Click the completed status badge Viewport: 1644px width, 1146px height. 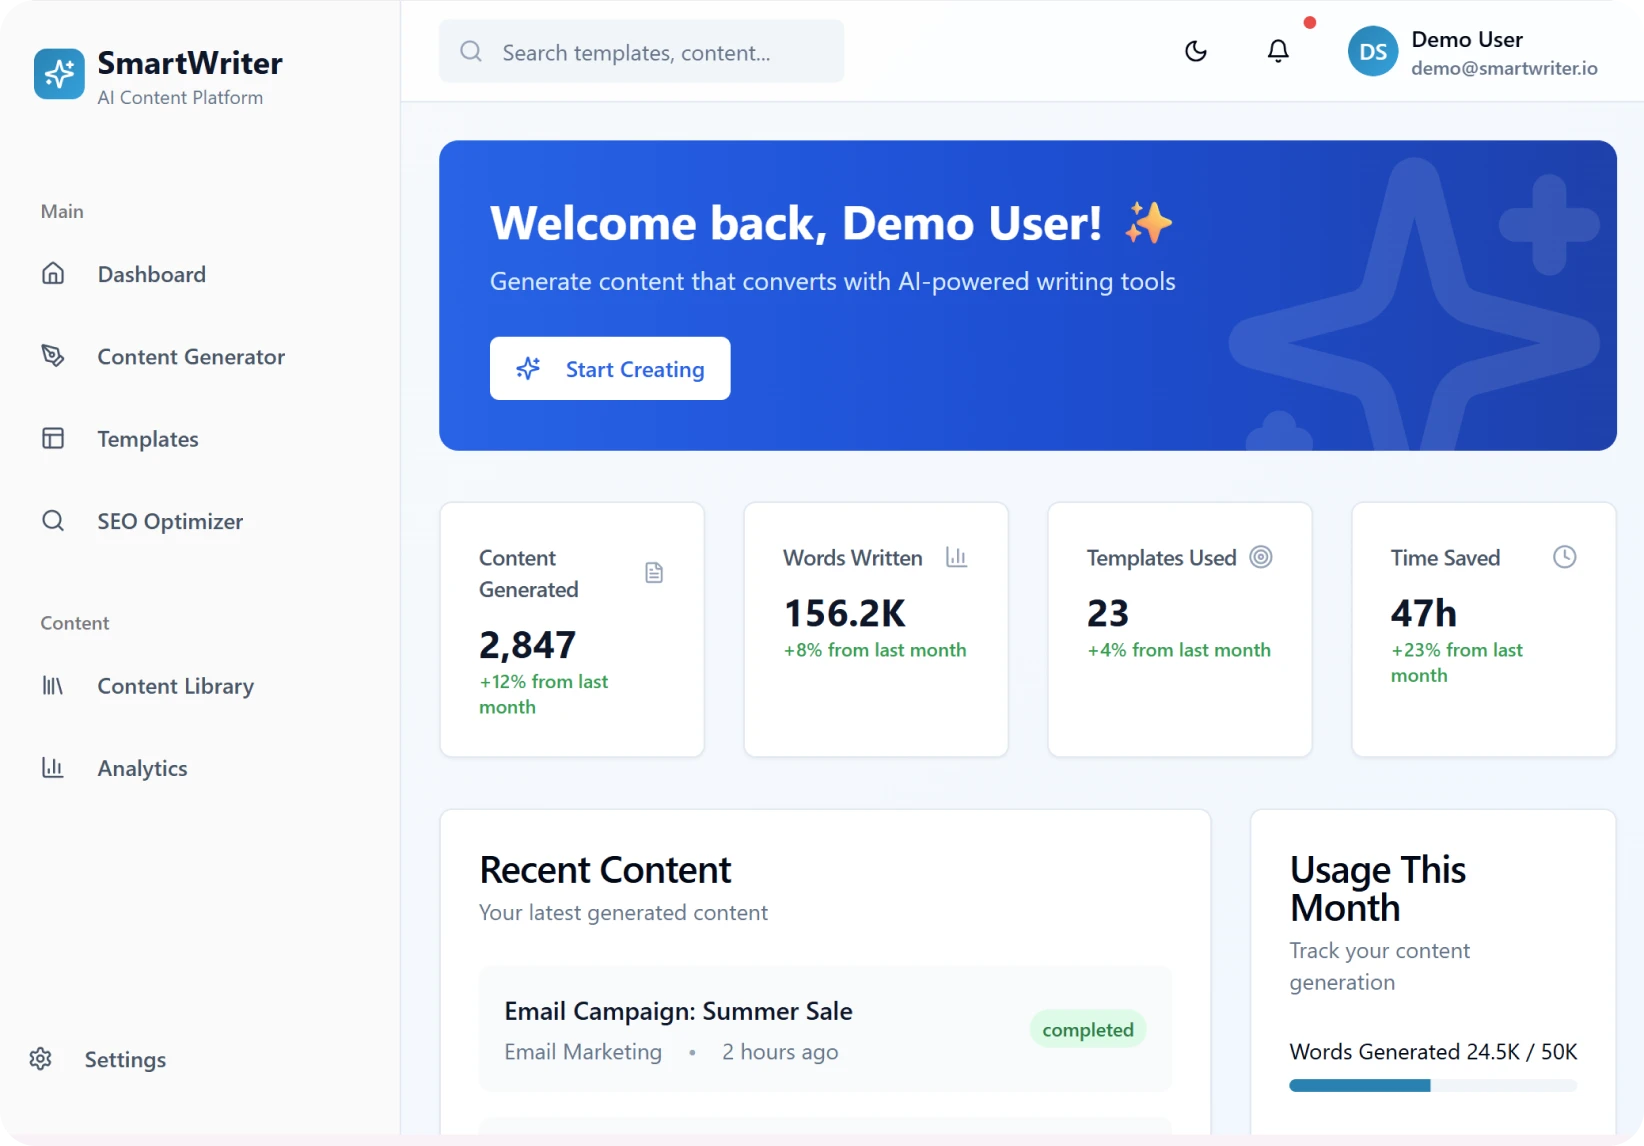1087,1028
